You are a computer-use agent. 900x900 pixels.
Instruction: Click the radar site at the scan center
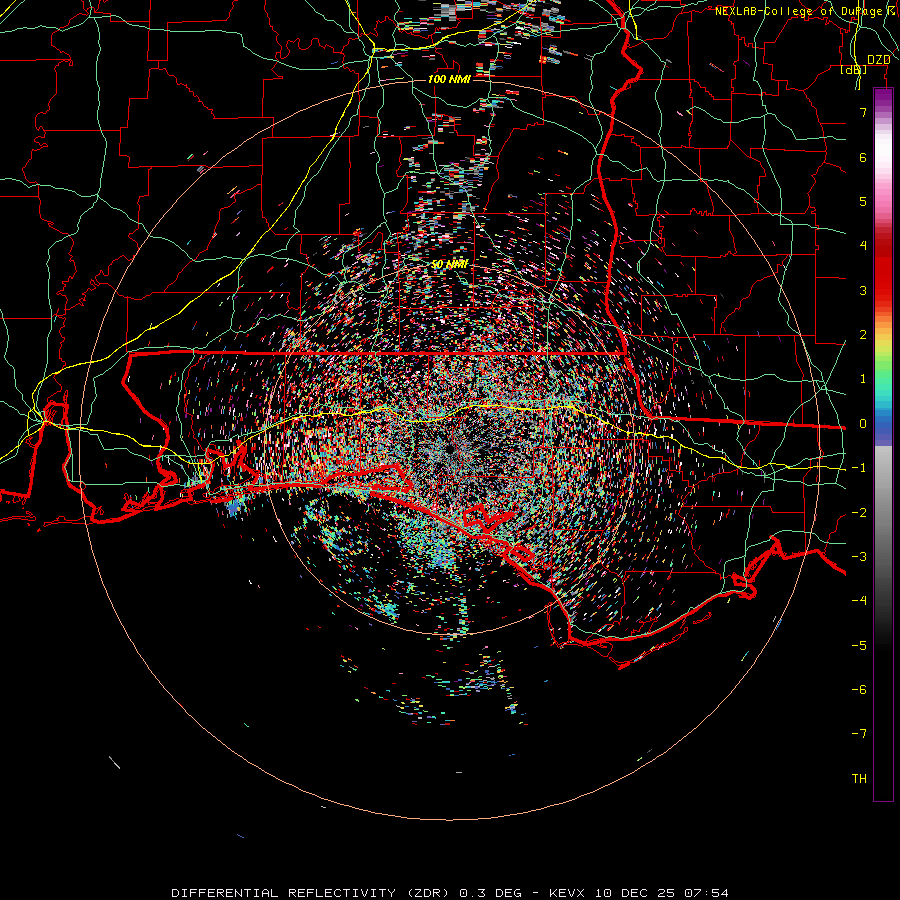pyautogui.click(x=450, y=448)
